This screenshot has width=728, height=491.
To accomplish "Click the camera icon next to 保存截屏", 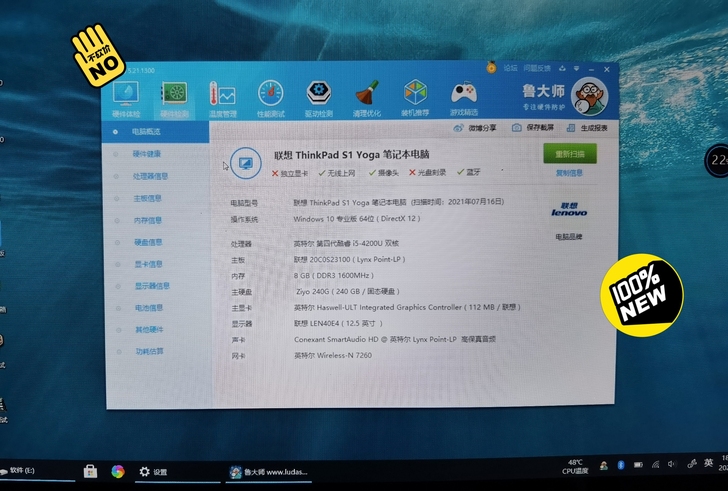I will pyautogui.click(x=516, y=128).
